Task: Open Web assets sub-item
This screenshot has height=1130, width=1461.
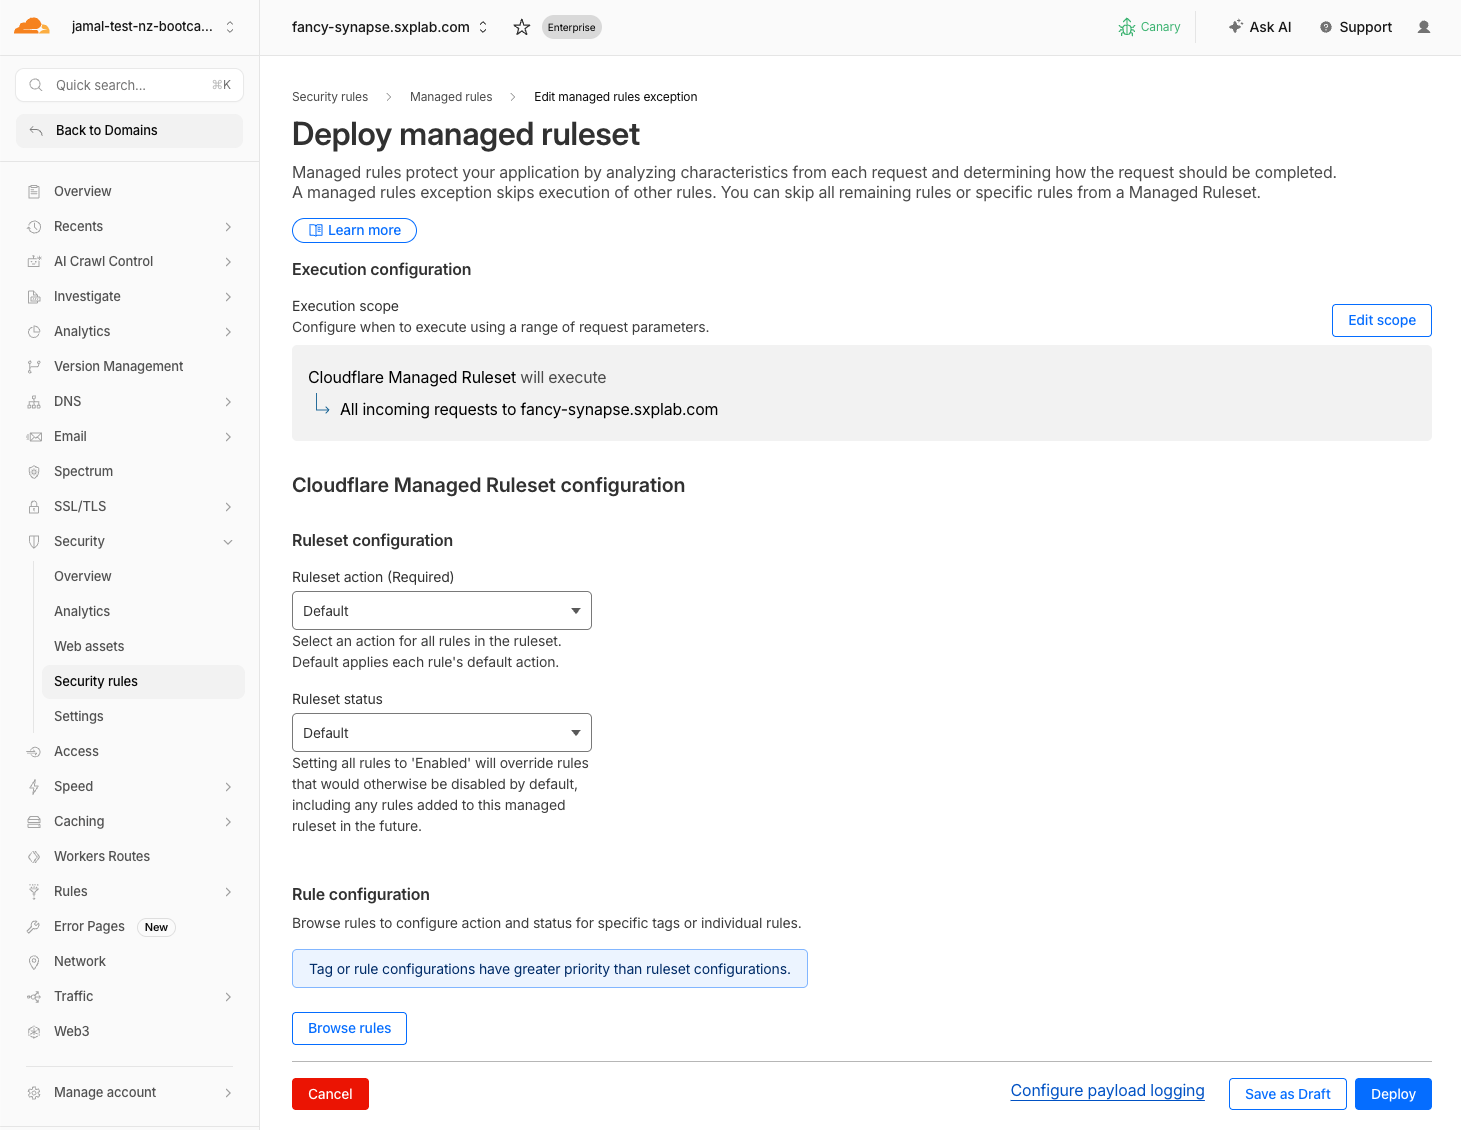Action: coord(143,646)
